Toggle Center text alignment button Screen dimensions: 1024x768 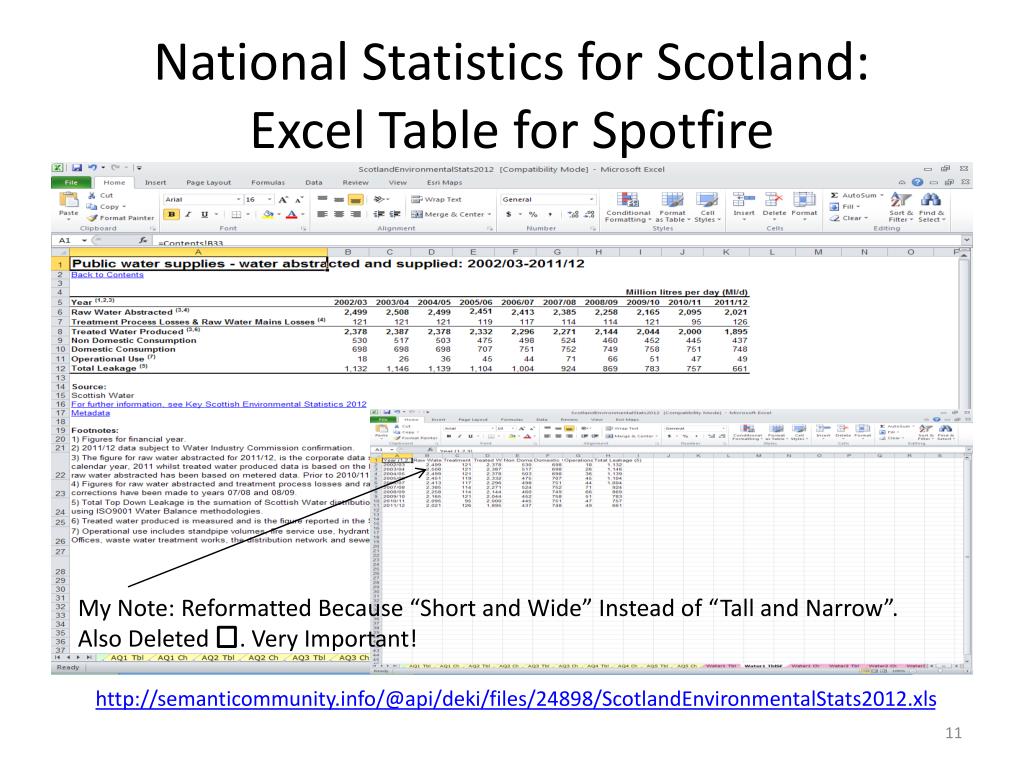(x=339, y=214)
